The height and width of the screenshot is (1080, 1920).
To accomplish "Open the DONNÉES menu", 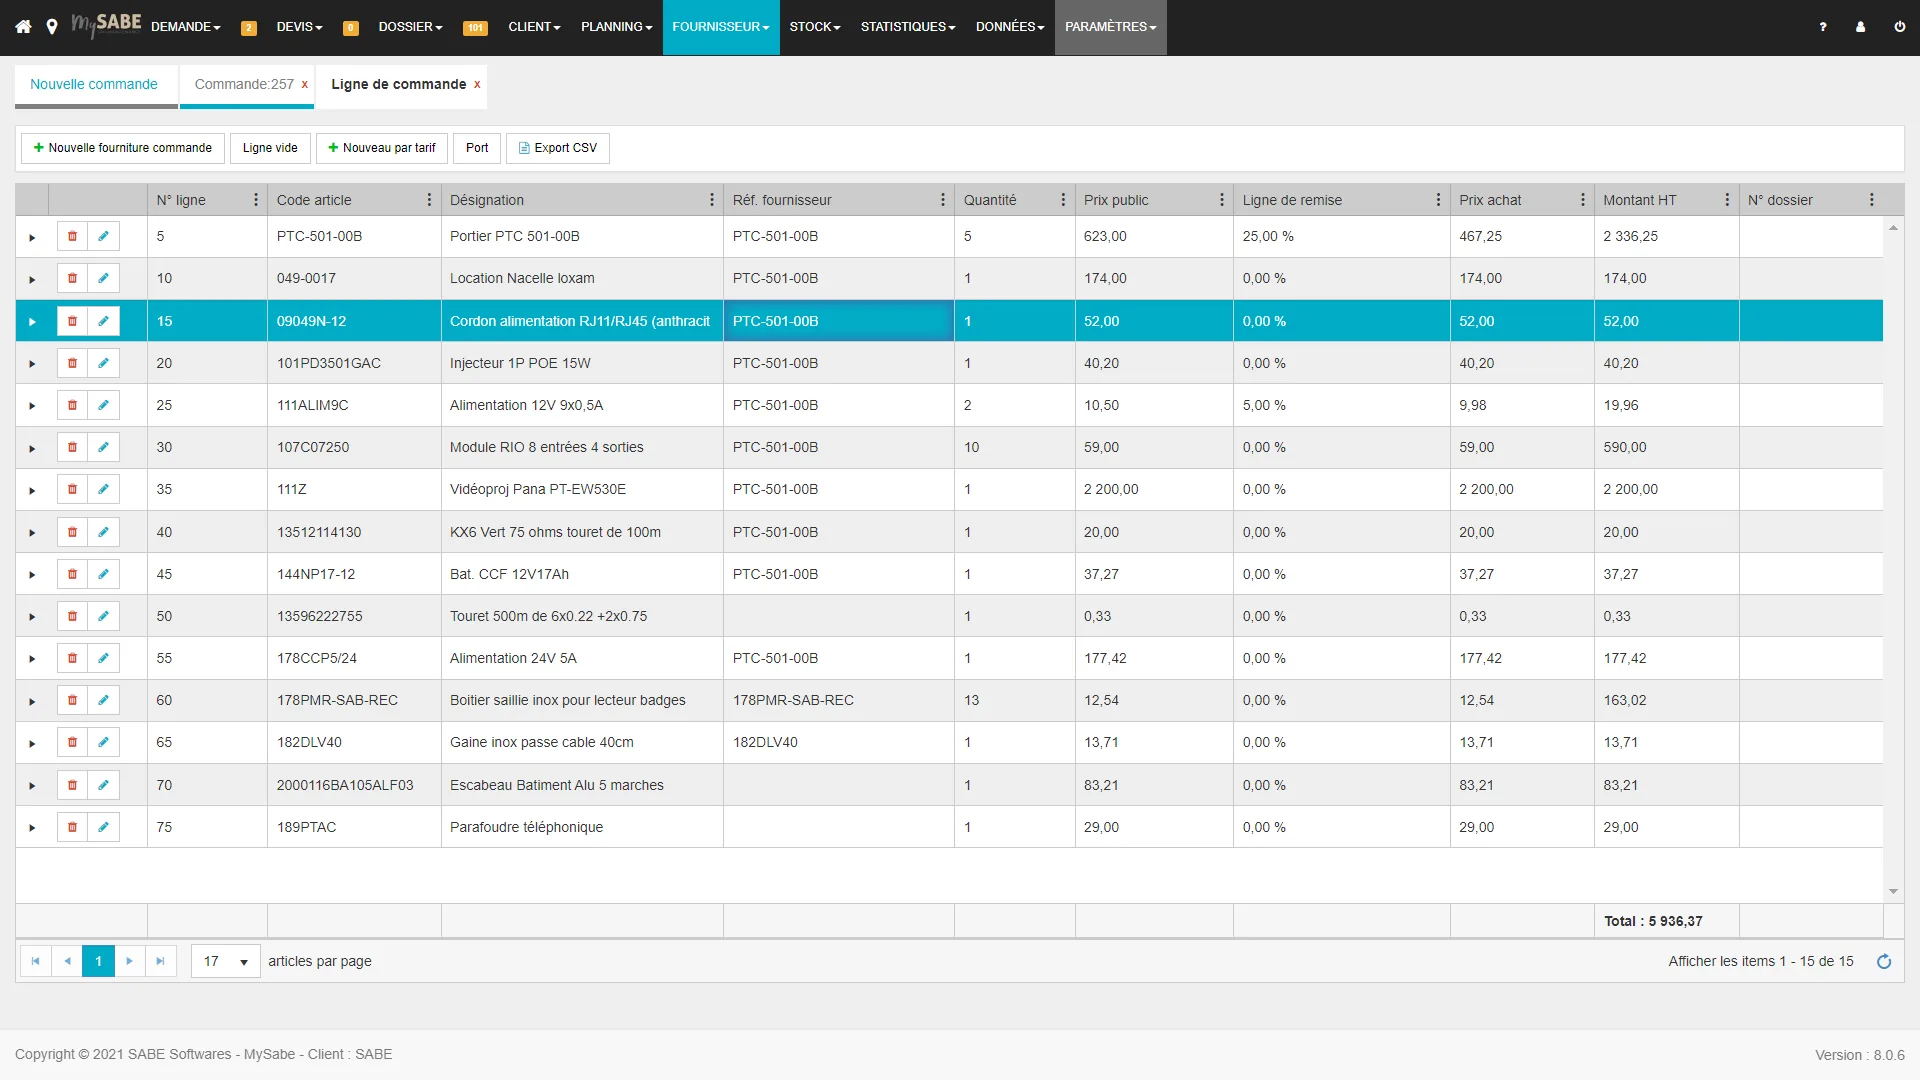I will click(x=1010, y=27).
